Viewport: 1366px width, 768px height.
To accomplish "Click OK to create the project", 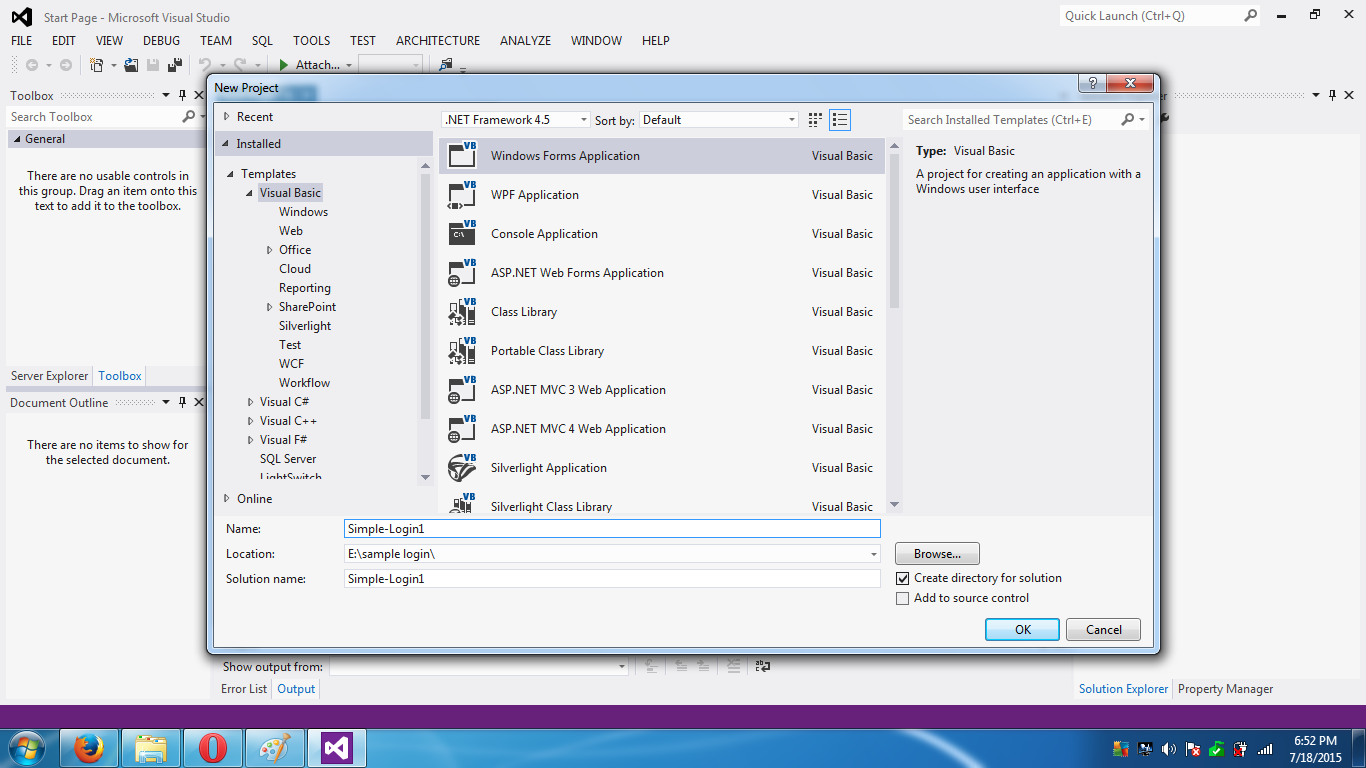I will coord(1022,630).
